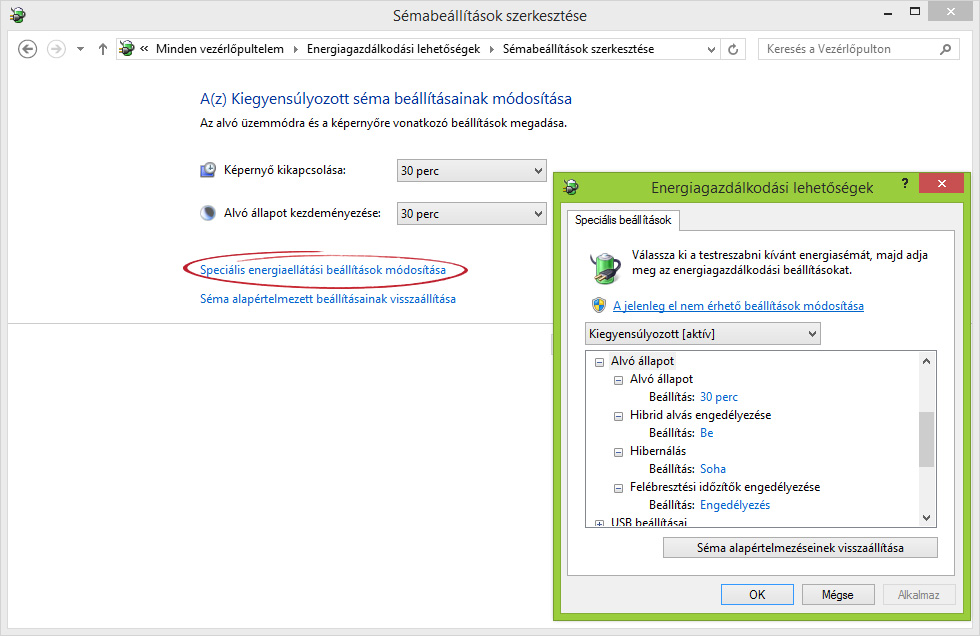Select the Speciális beállítások tab
The height and width of the screenshot is (636, 980).
click(623, 220)
